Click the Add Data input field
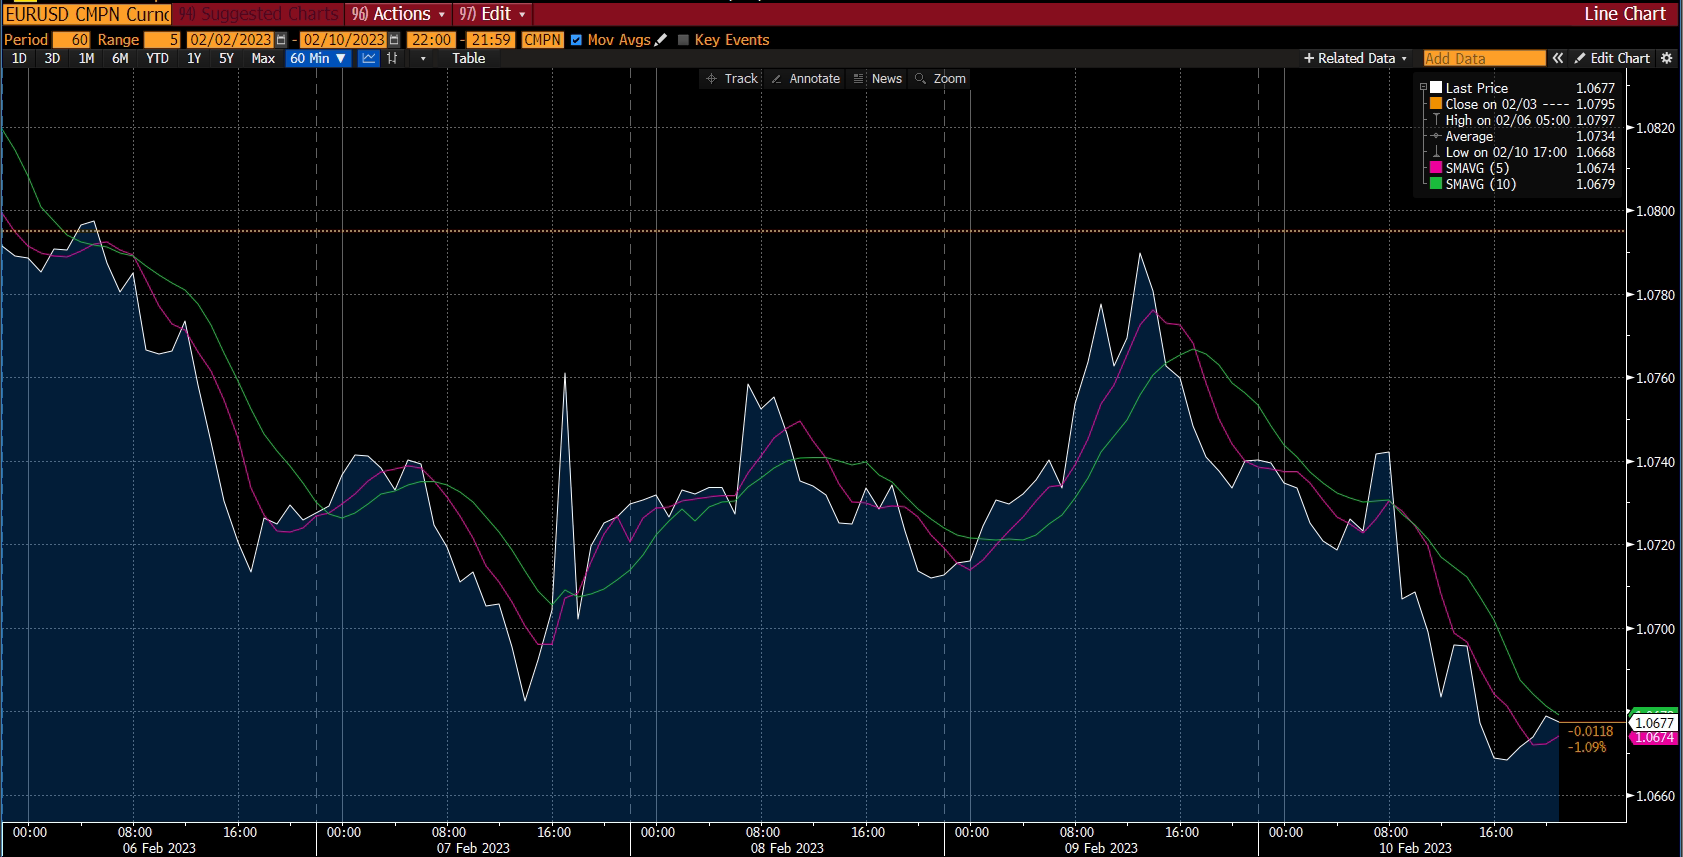The width and height of the screenshot is (1683, 857). pyautogui.click(x=1483, y=58)
